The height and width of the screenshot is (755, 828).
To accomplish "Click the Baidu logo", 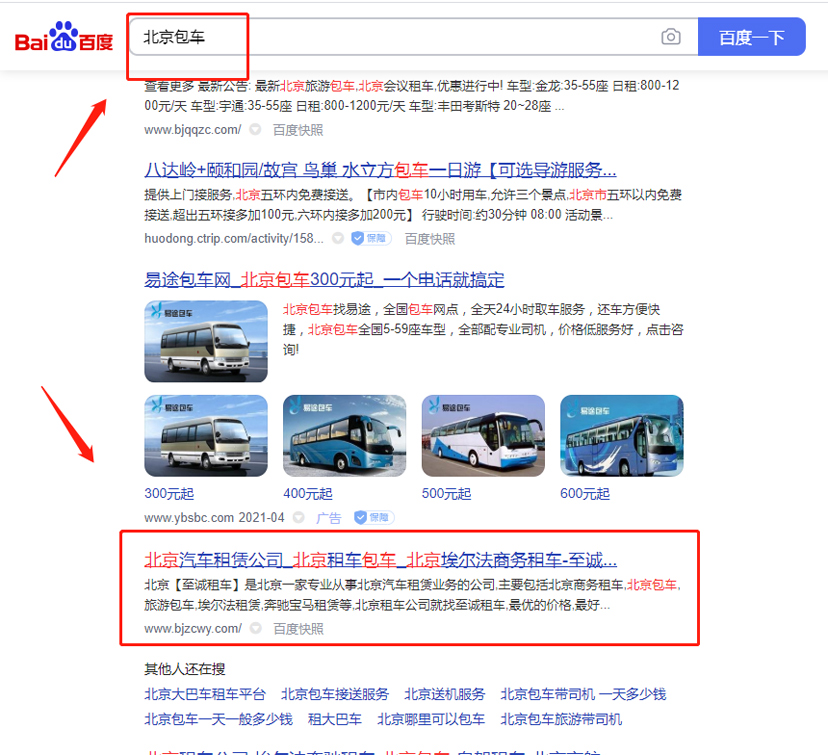I will point(64,37).
